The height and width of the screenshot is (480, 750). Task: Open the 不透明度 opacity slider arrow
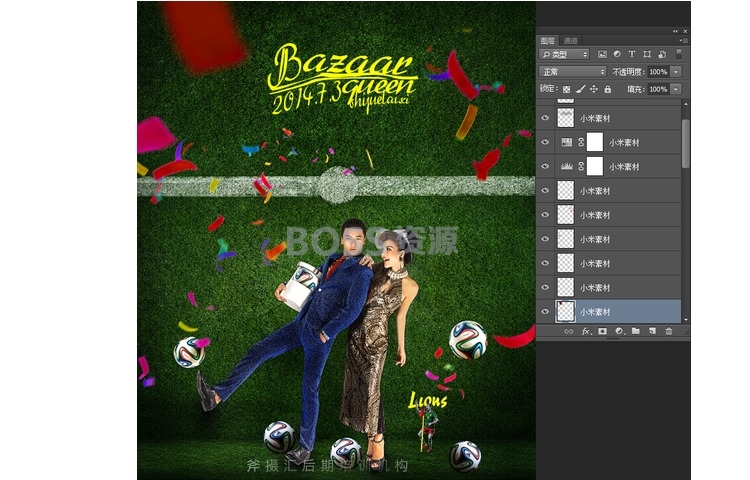pyautogui.click(x=676, y=72)
